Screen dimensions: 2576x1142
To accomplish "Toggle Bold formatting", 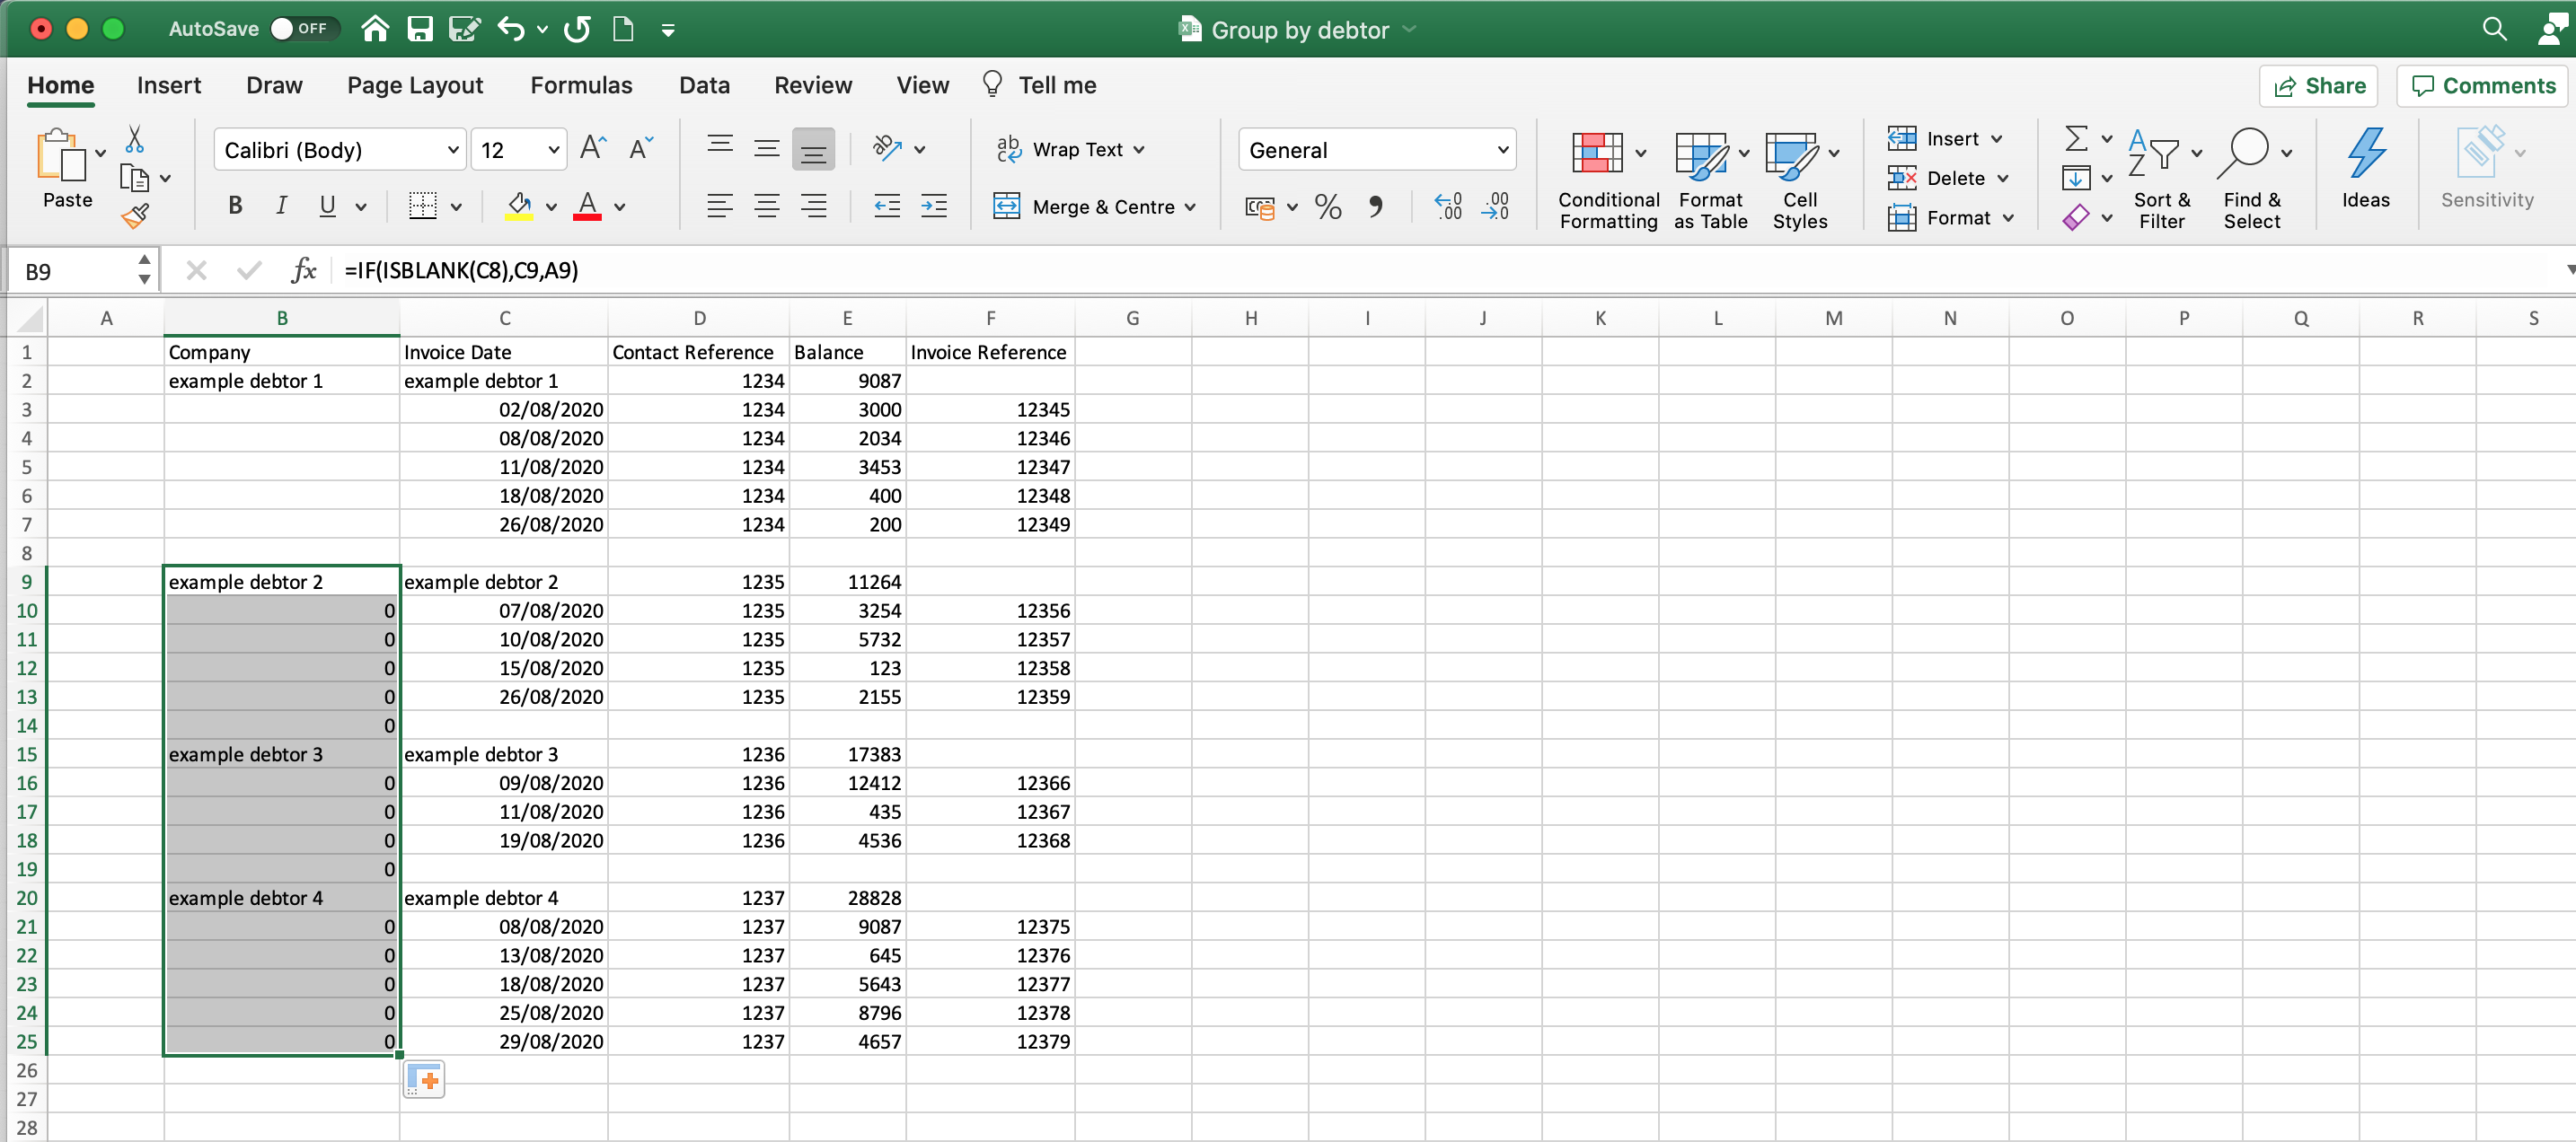I will (x=235, y=206).
